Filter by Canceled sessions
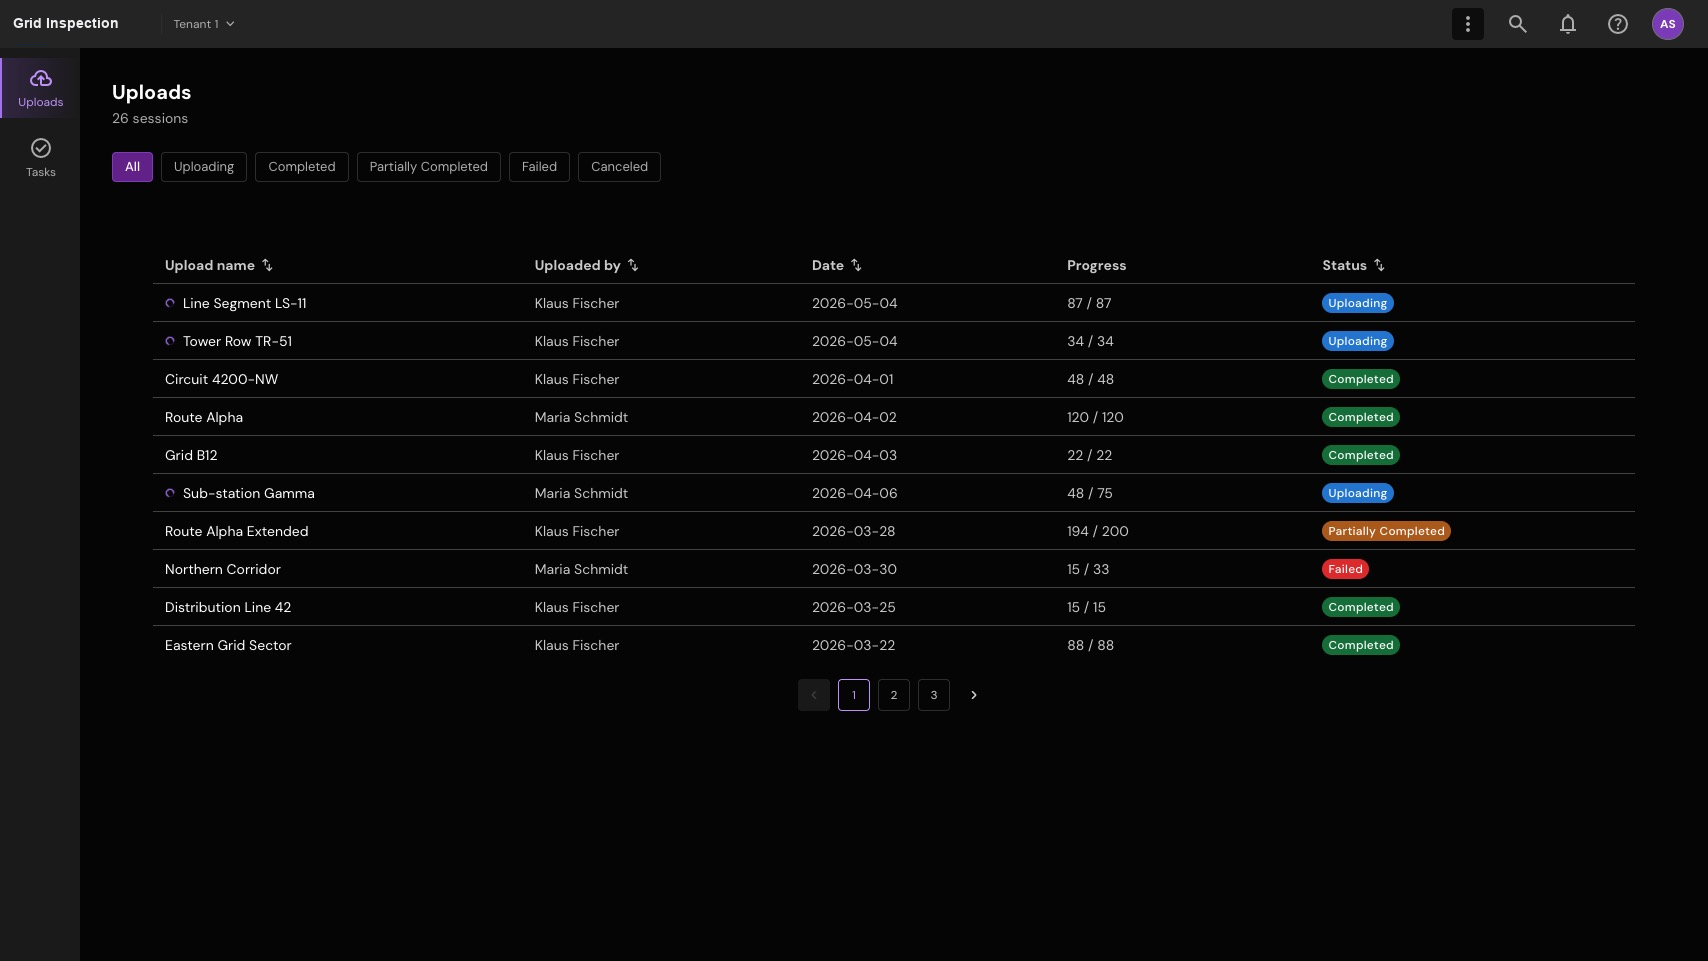The height and width of the screenshot is (961, 1708). click(x=619, y=167)
